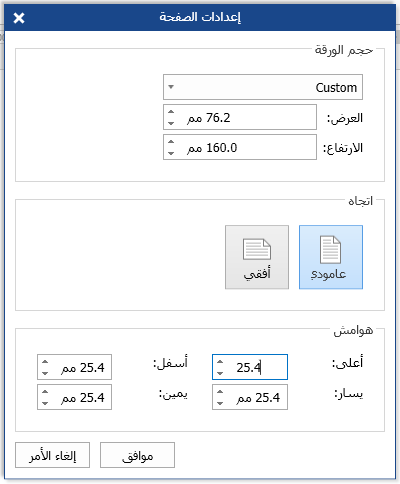
Task: Increase the bottom margin (أسفل) with up arrow
Action: (45, 362)
